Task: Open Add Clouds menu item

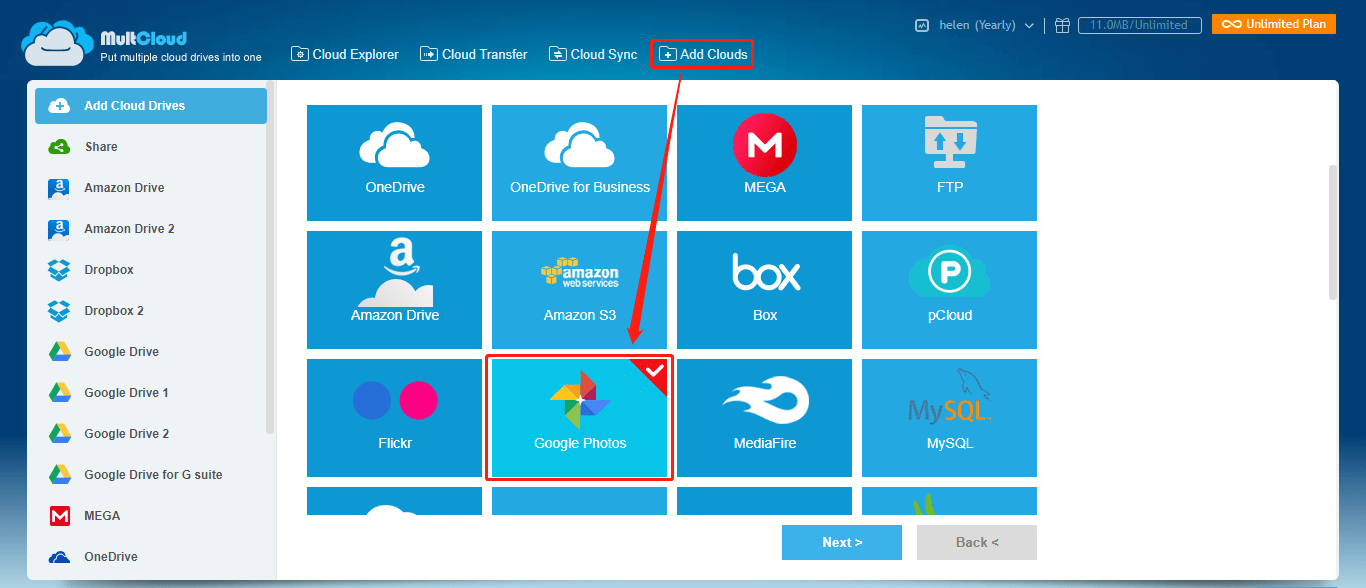Action: [x=702, y=54]
